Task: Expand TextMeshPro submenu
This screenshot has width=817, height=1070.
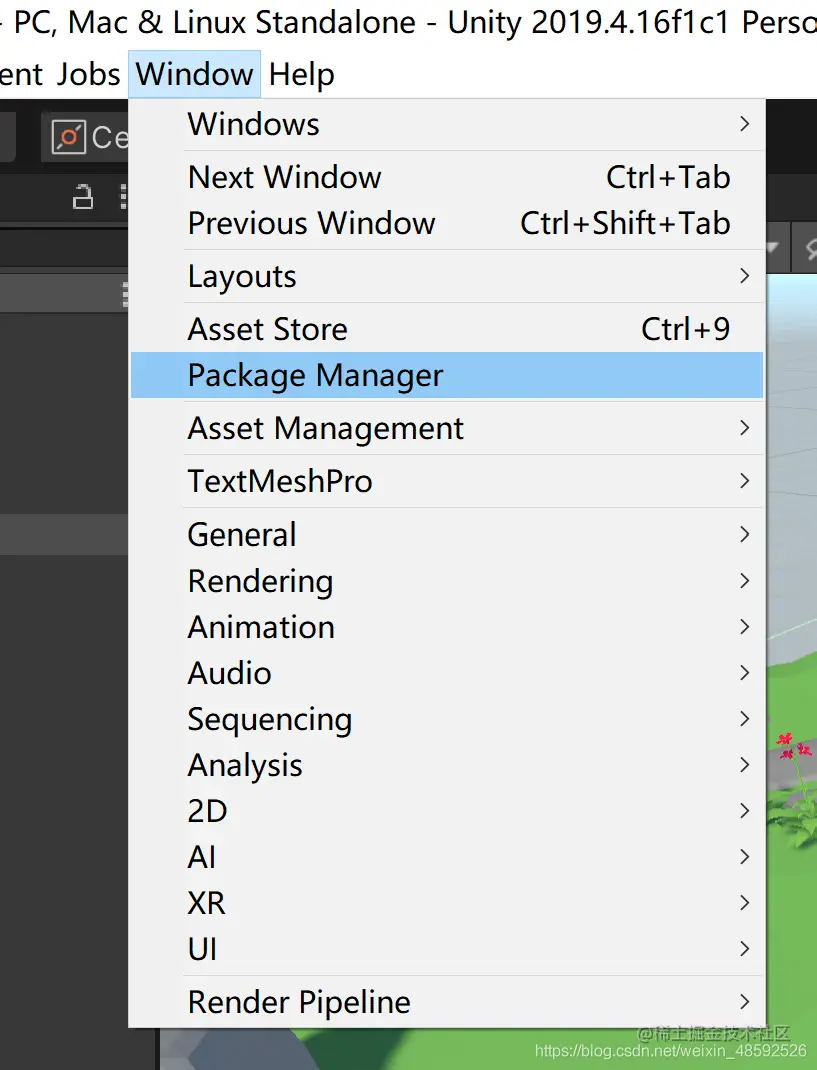Action: 447,481
